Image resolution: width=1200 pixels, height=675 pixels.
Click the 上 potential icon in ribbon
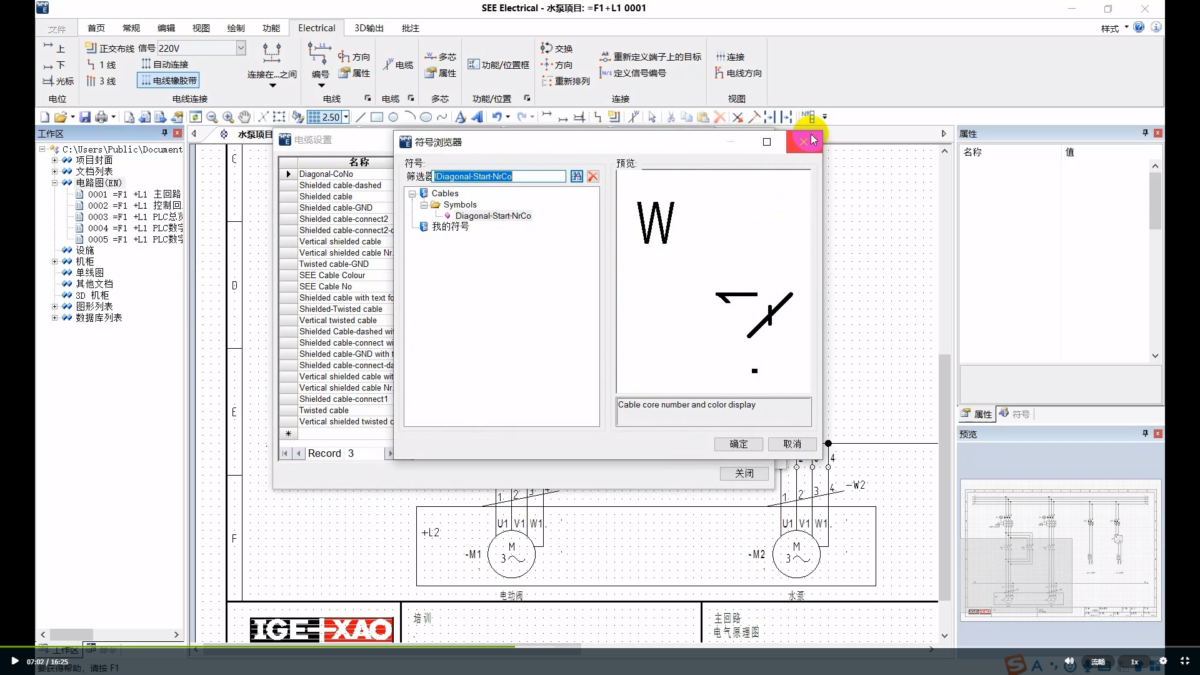pyautogui.click(x=54, y=48)
